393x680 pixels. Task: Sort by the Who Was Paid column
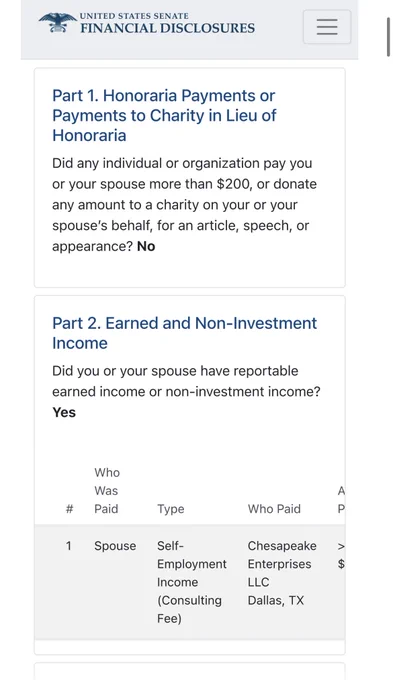(x=107, y=490)
